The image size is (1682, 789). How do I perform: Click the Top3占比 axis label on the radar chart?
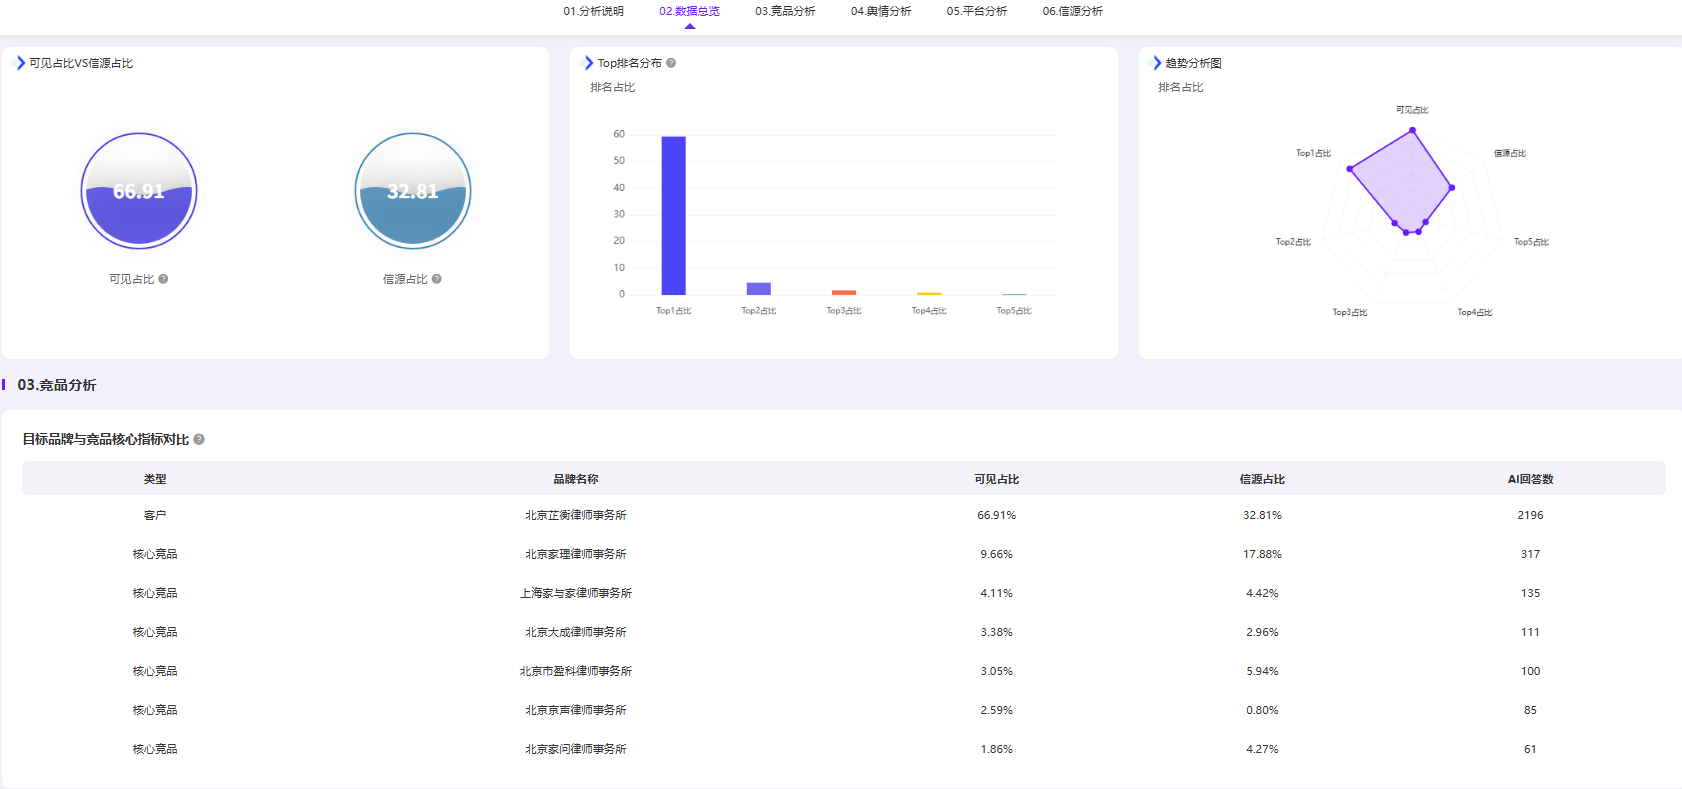coord(1350,313)
